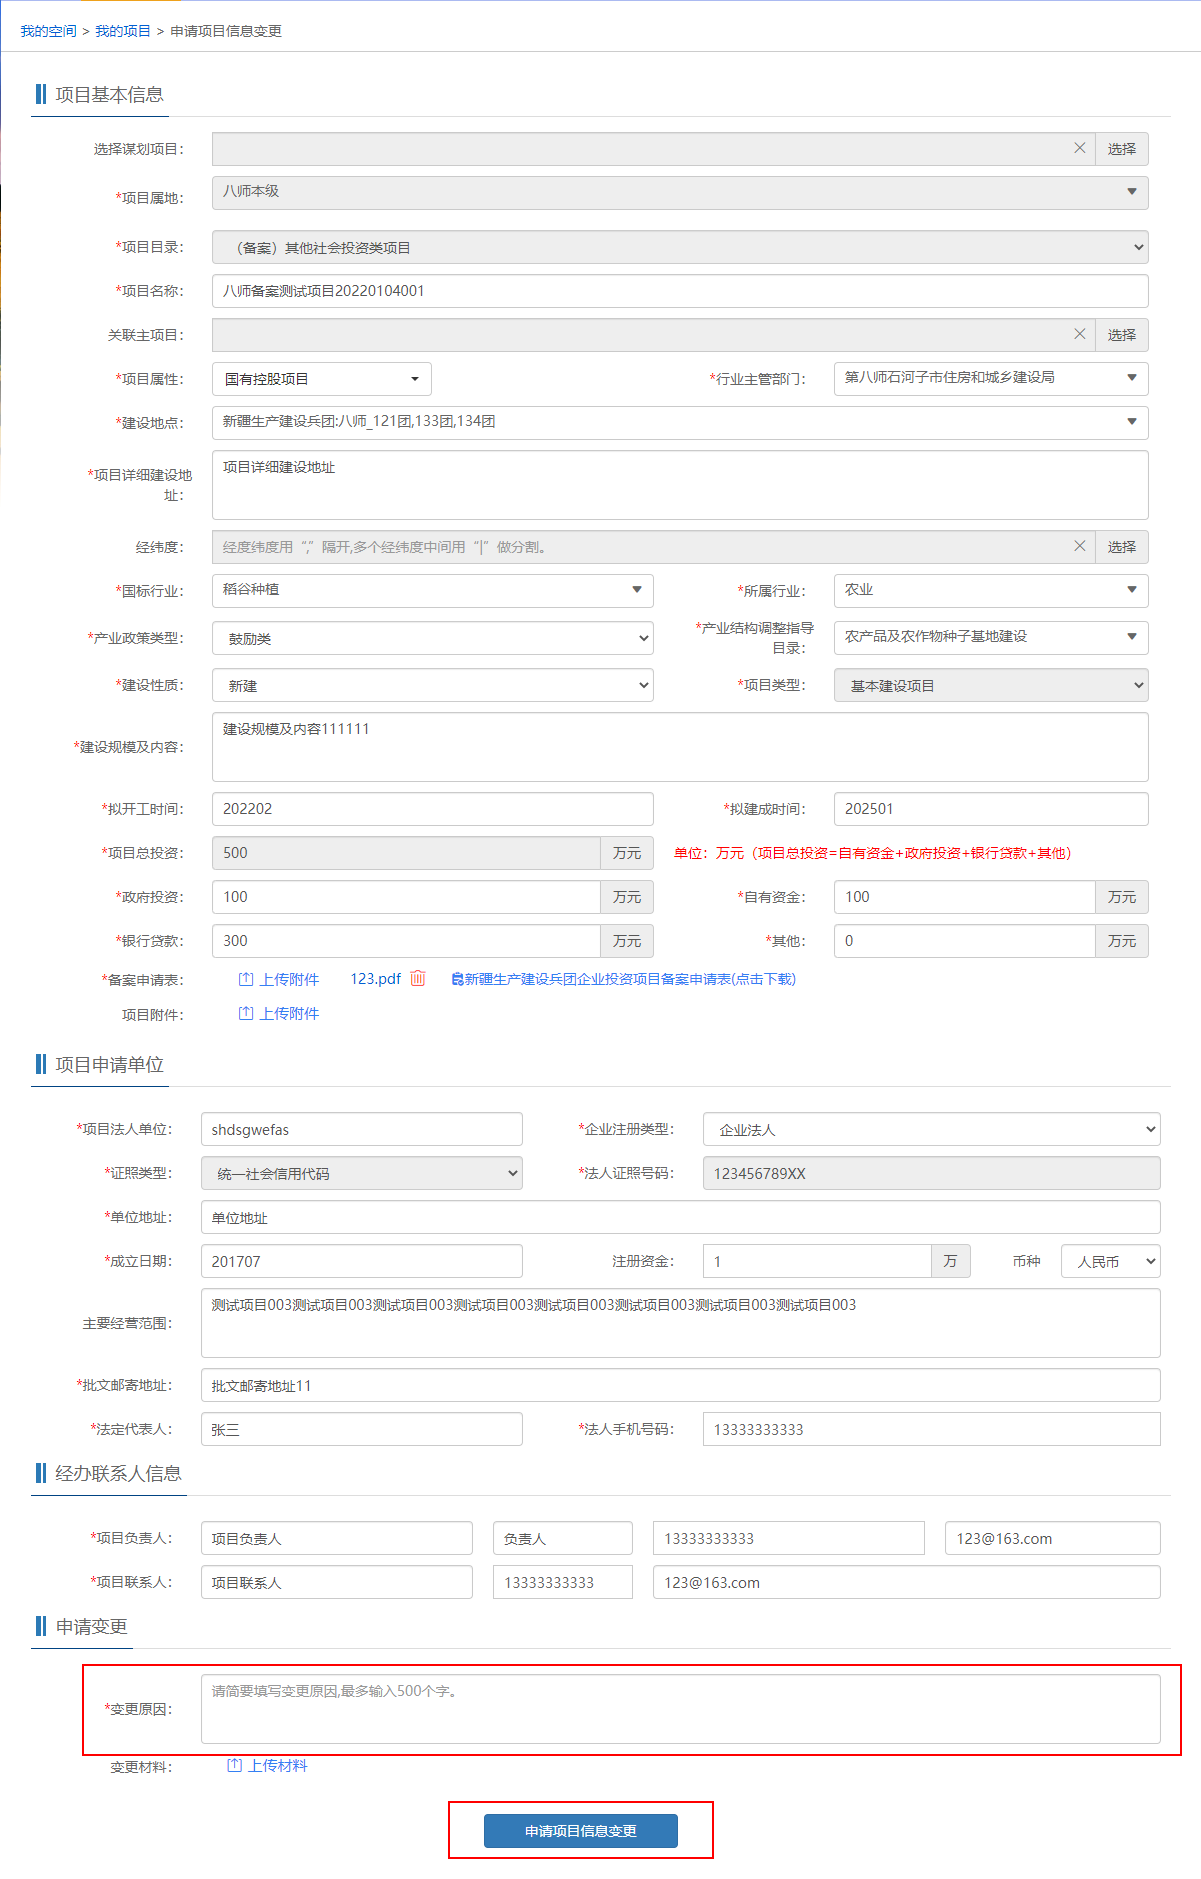
Task: Download the 企业投资项目备案申请表 template
Action: coord(624,979)
